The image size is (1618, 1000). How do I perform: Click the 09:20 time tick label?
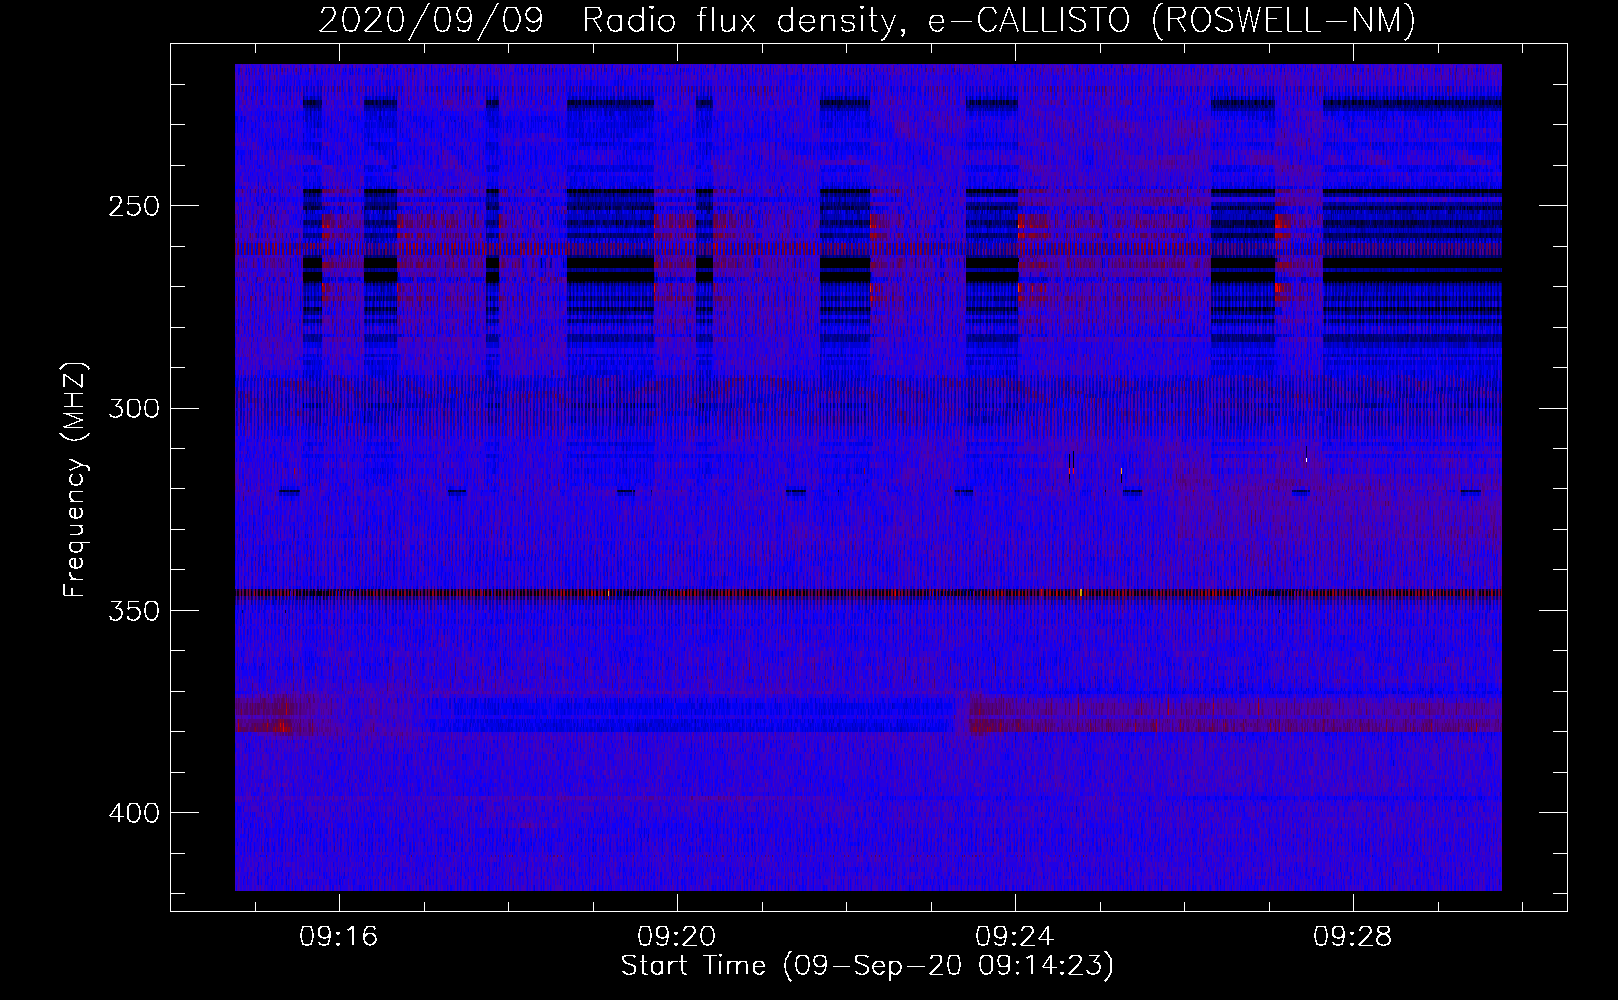pyautogui.click(x=677, y=937)
